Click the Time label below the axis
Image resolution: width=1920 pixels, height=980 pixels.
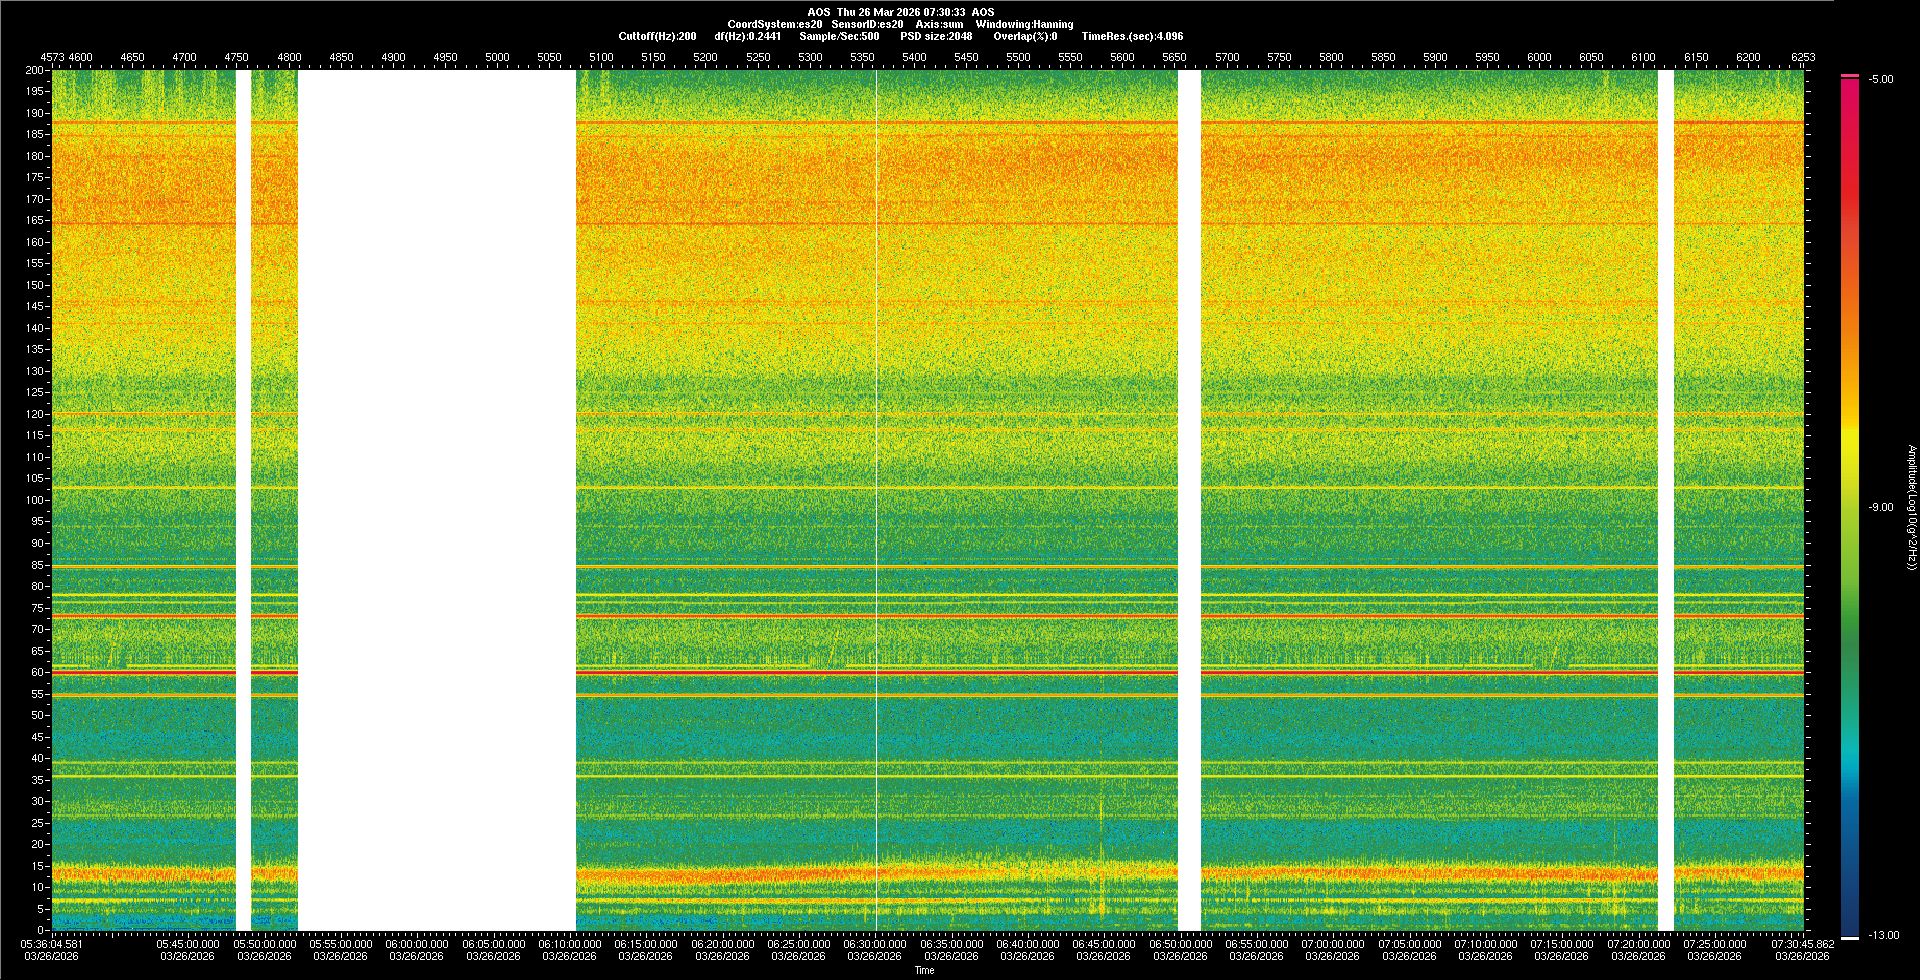click(925, 970)
